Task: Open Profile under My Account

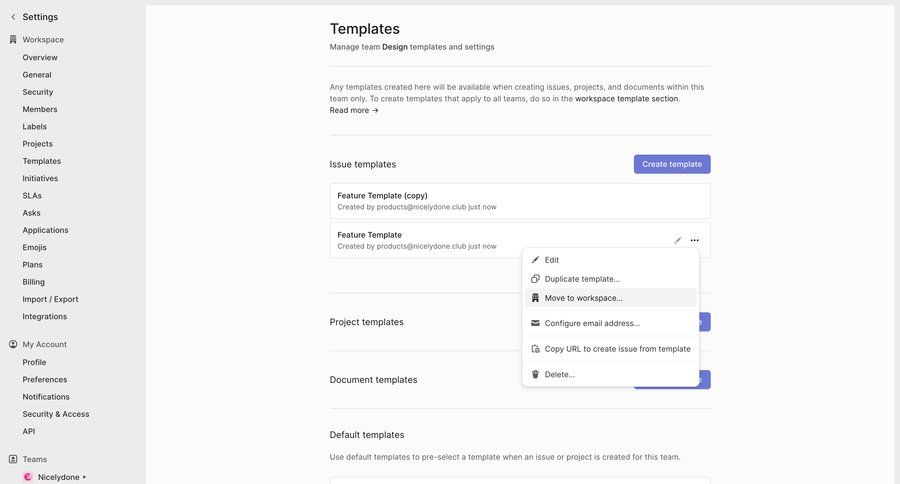Action: tap(34, 362)
